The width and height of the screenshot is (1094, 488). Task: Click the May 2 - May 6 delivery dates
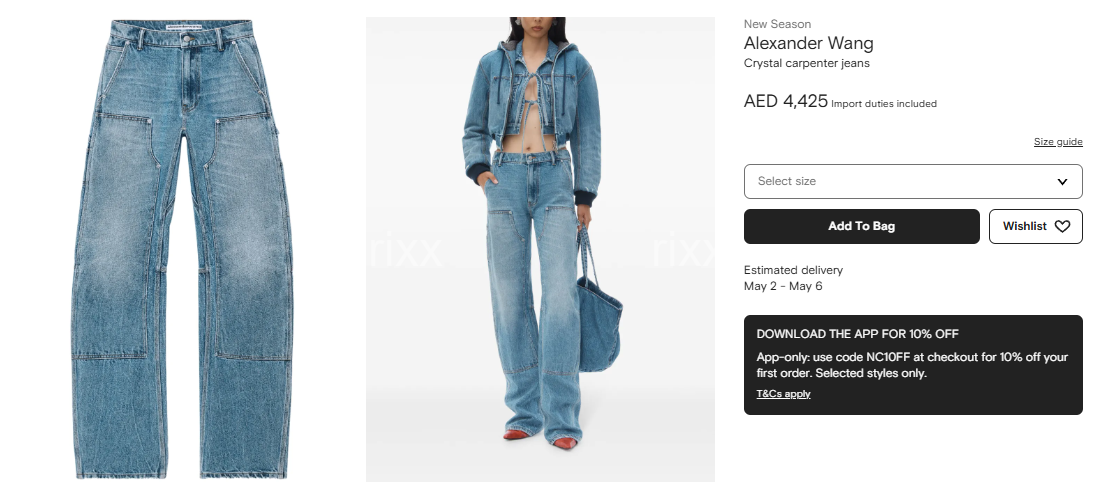pos(783,286)
